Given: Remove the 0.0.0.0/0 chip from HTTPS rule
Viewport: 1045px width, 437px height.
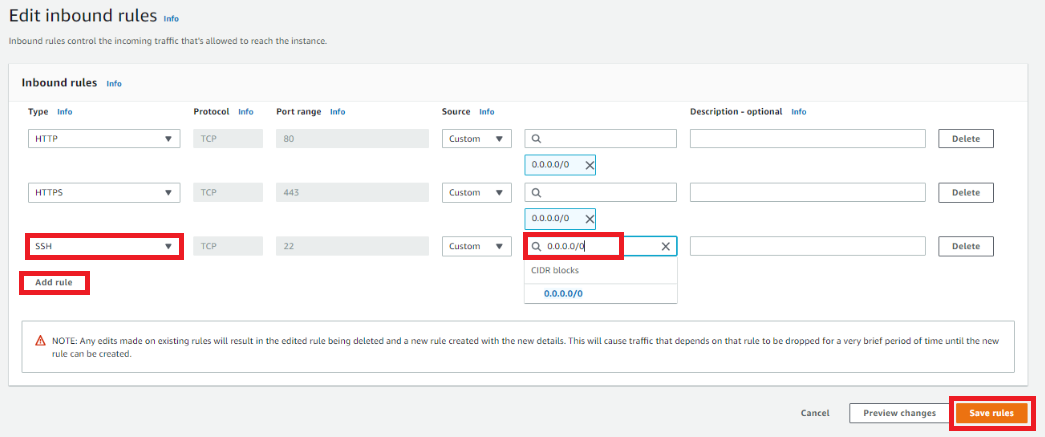Looking at the screenshot, I should click(x=589, y=218).
